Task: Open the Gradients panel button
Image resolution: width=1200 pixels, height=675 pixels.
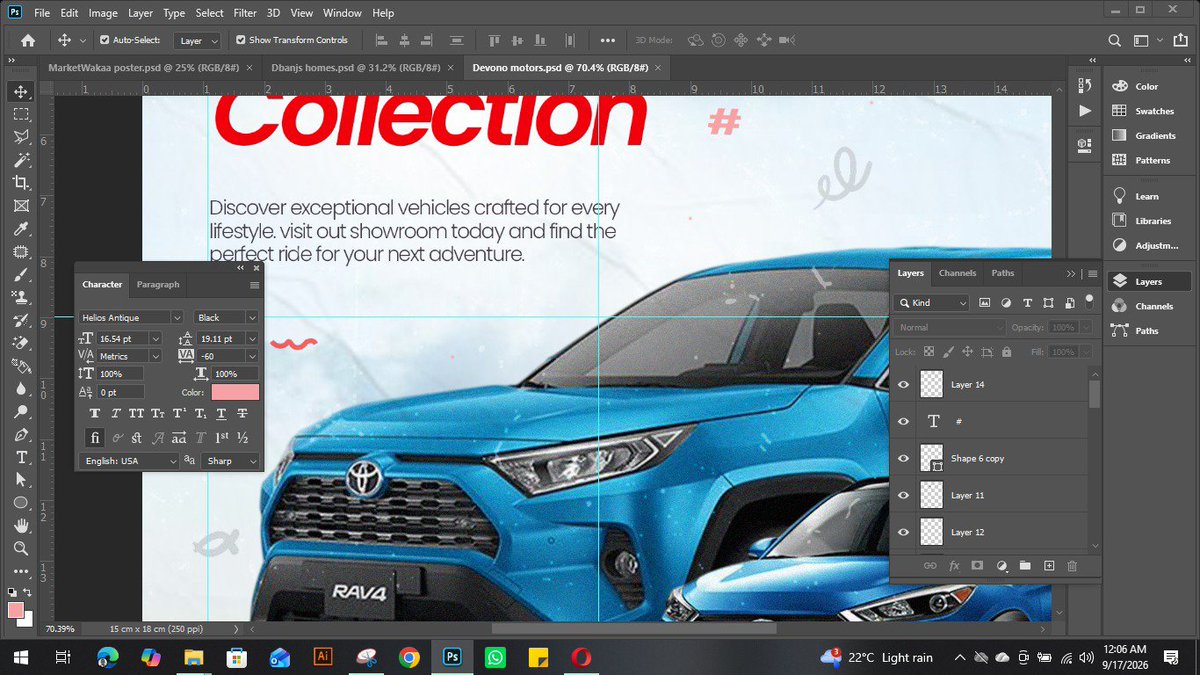Action: coord(1146,135)
